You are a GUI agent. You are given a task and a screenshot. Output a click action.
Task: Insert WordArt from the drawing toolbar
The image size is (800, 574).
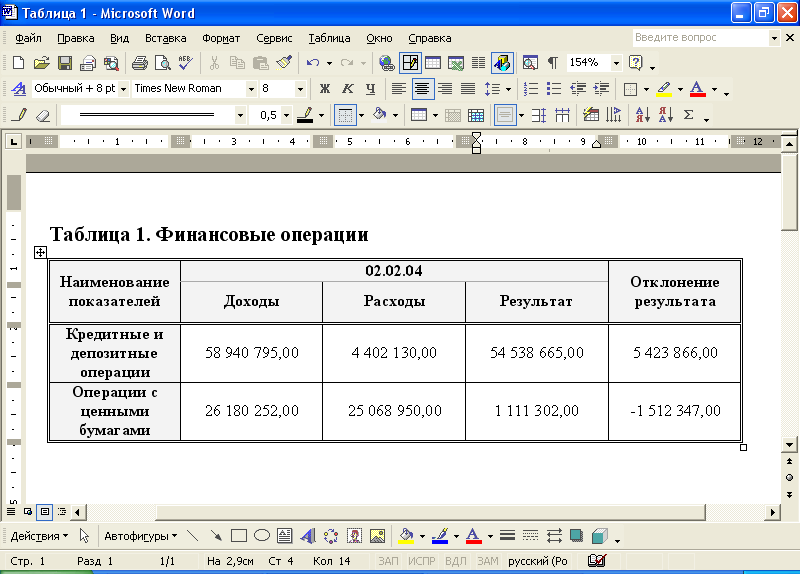307,536
